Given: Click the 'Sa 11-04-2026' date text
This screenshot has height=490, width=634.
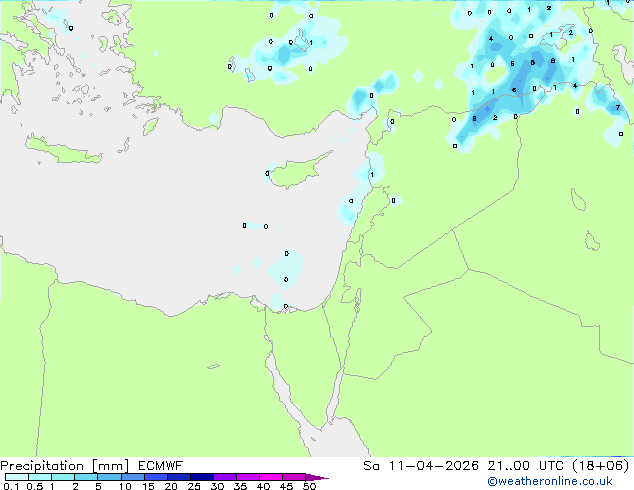Looking at the screenshot, I should (421, 466).
